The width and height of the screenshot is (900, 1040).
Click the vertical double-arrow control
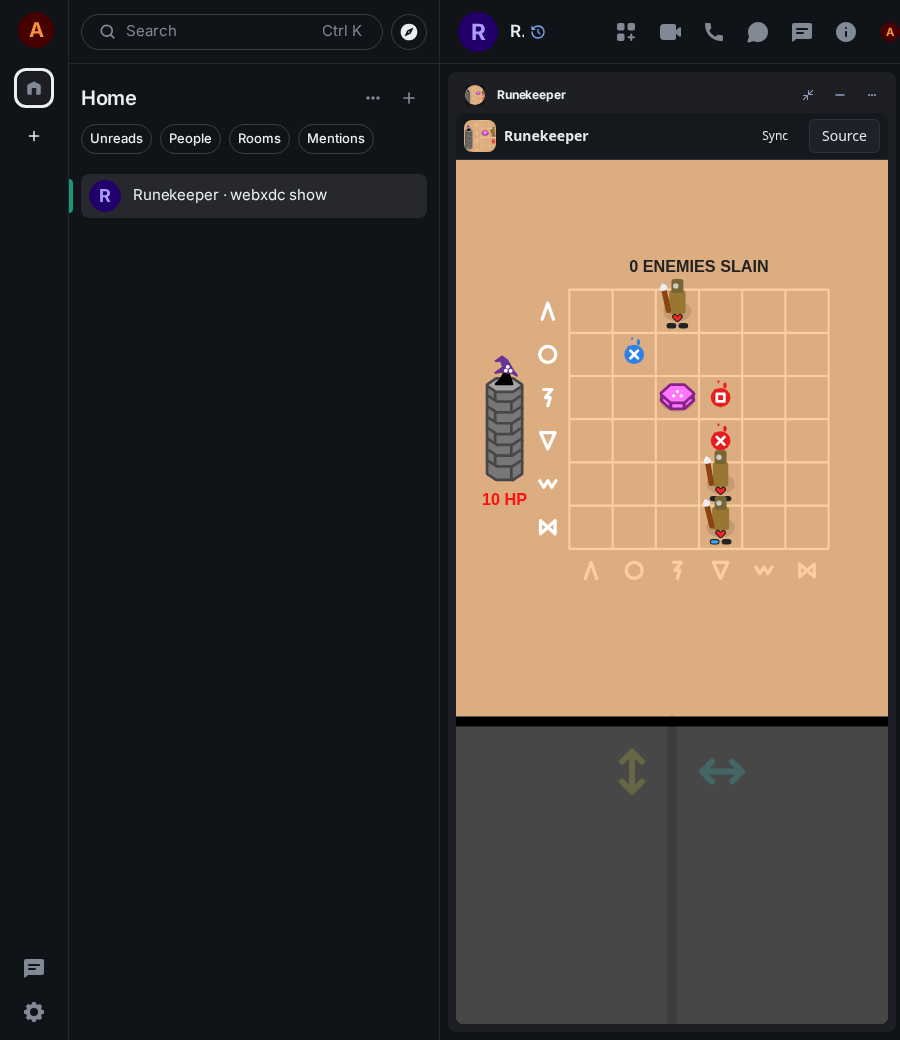pos(631,771)
